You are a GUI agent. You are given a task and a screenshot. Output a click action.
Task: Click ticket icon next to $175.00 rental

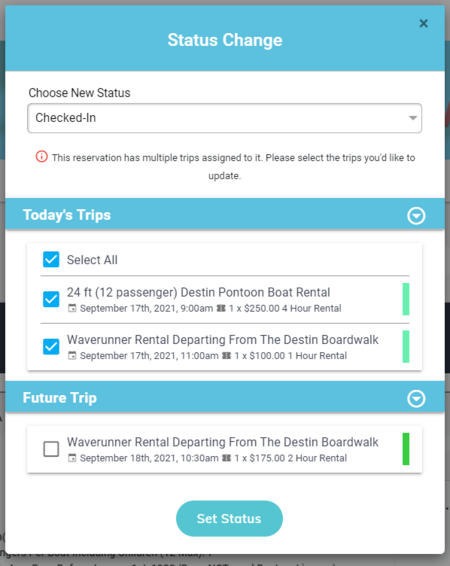pyautogui.click(x=226, y=458)
